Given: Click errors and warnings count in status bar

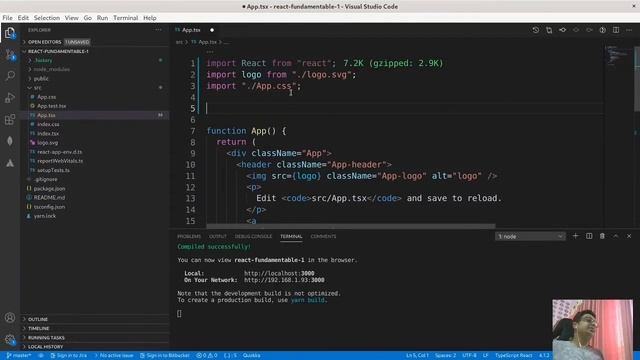Looking at the screenshot, I should 207,356.
